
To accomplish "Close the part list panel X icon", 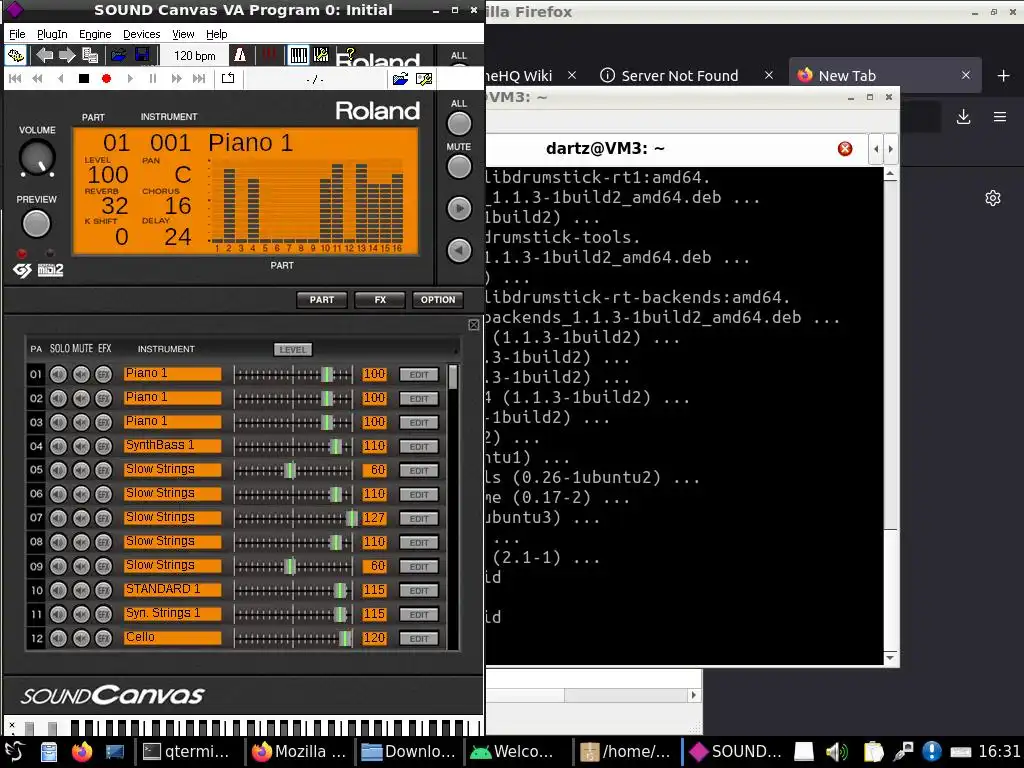I will click(x=474, y=325).
